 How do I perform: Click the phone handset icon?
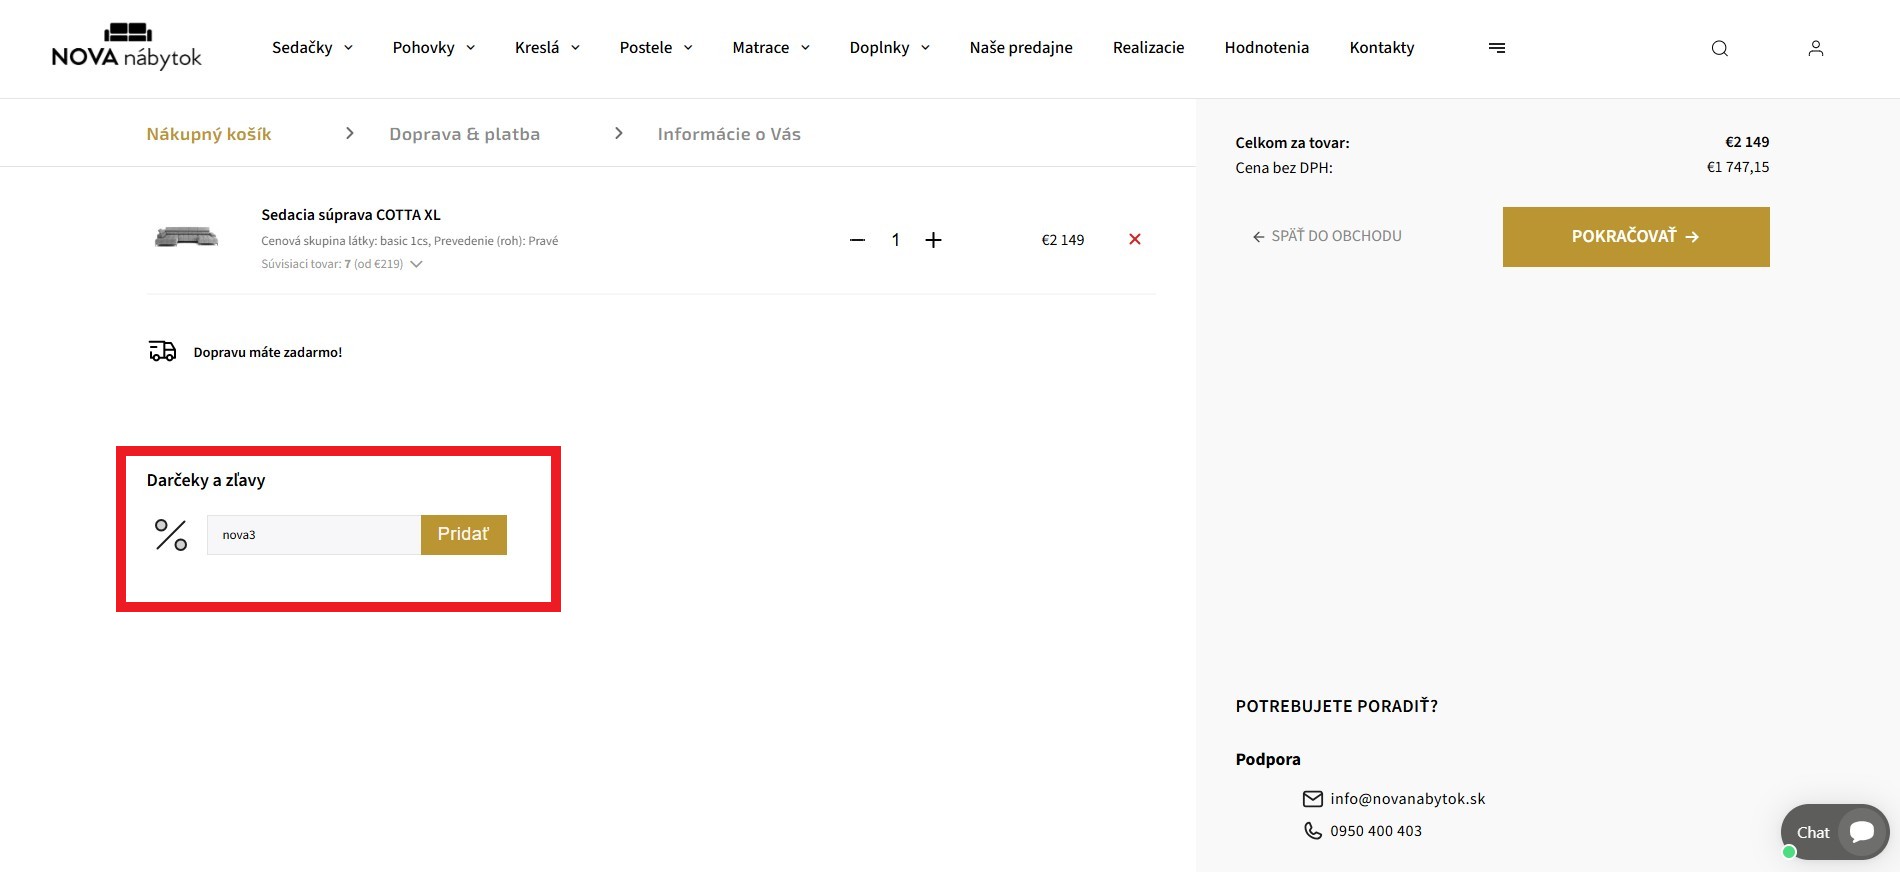pos(1313,831)
